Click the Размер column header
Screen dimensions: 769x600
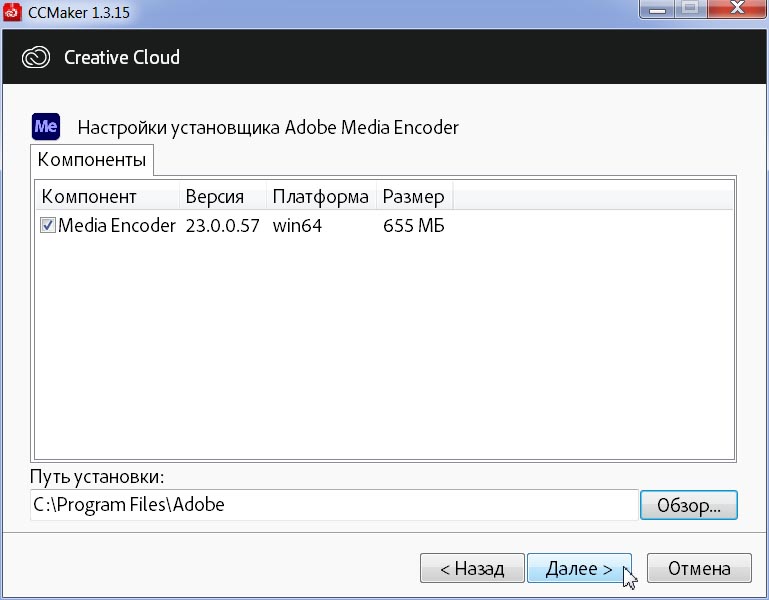pyautogui.click(x=414, y=196)
